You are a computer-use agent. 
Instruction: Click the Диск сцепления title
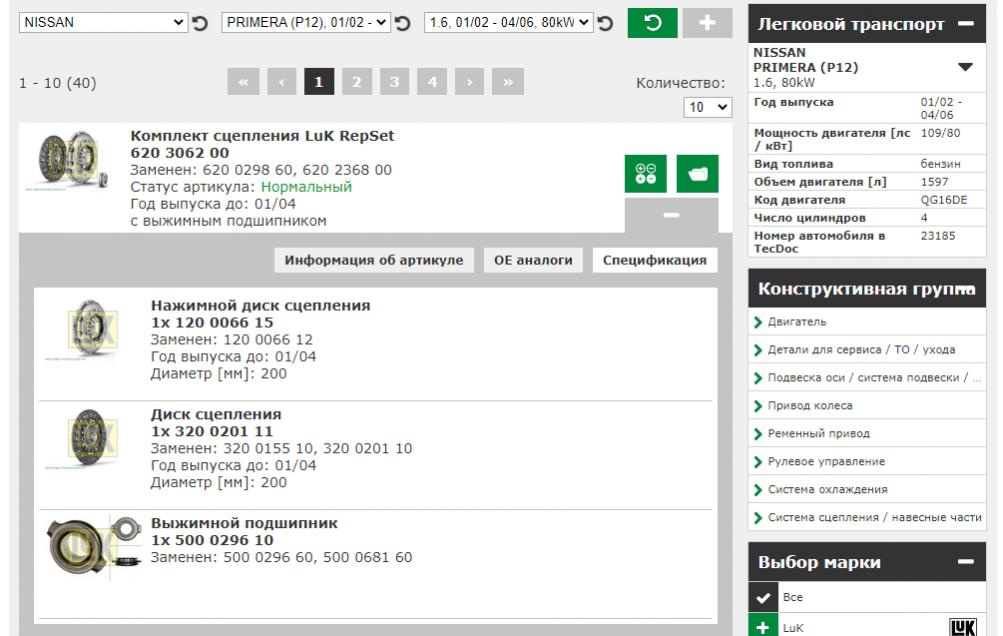pos(216,414)
